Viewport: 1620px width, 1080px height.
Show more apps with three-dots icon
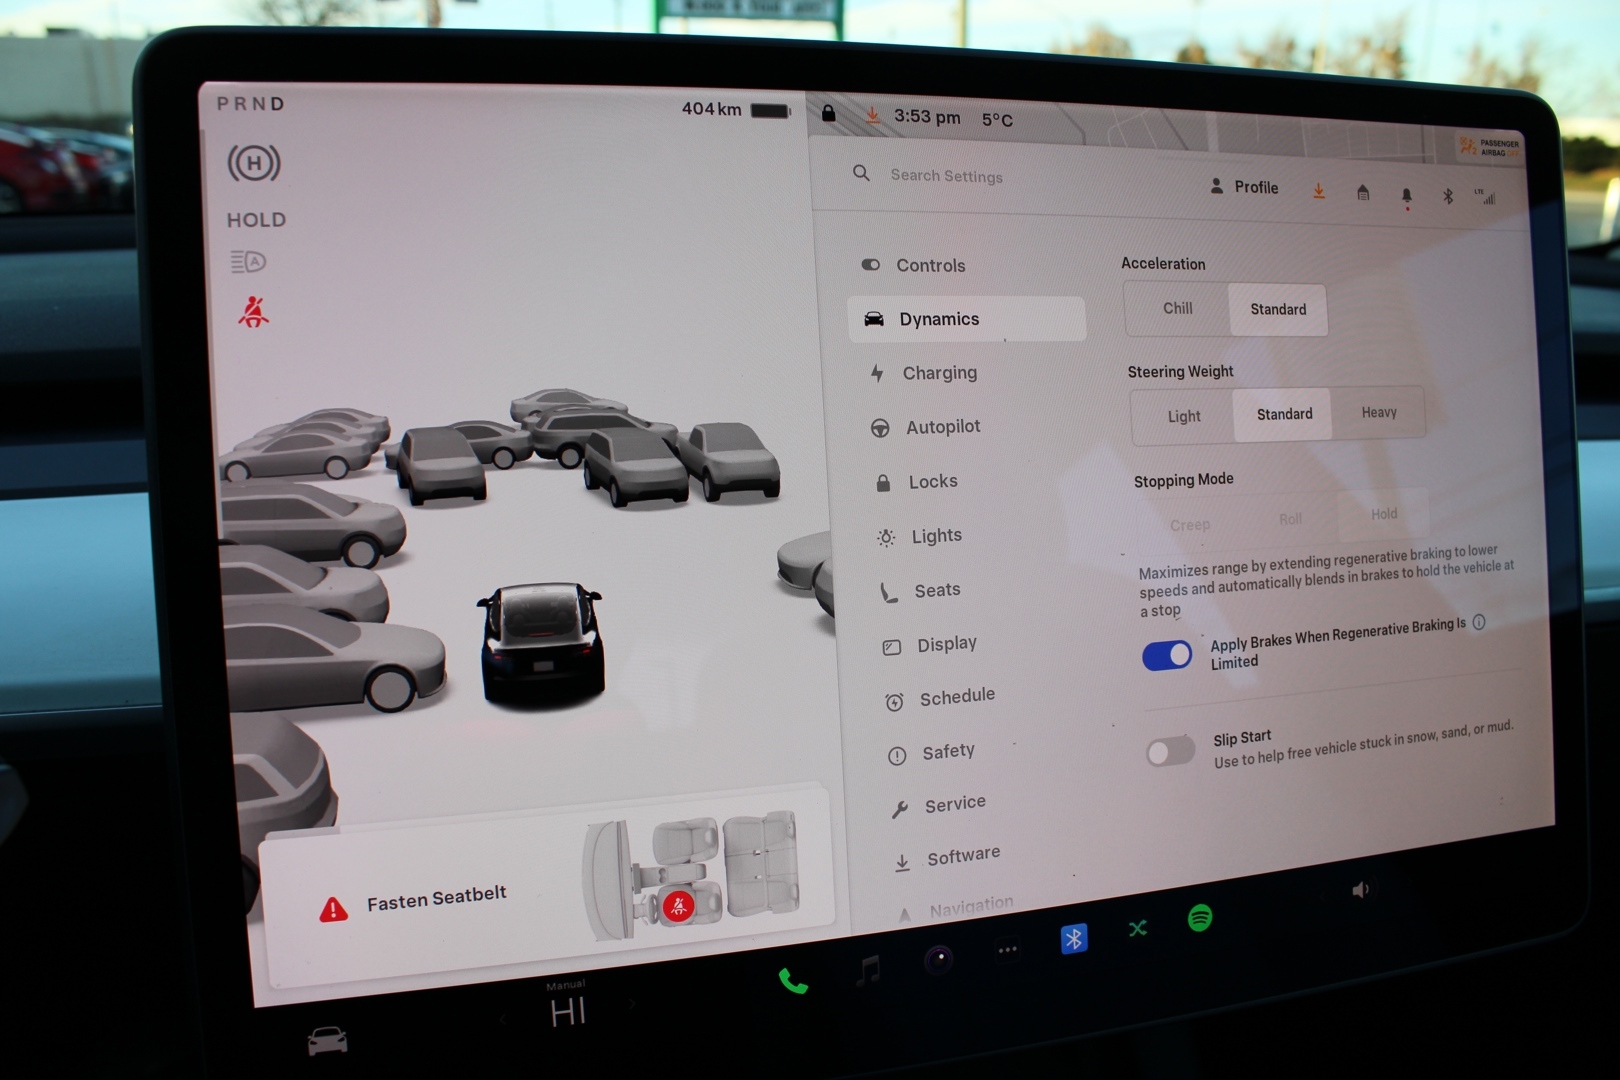coord(1007,949)
